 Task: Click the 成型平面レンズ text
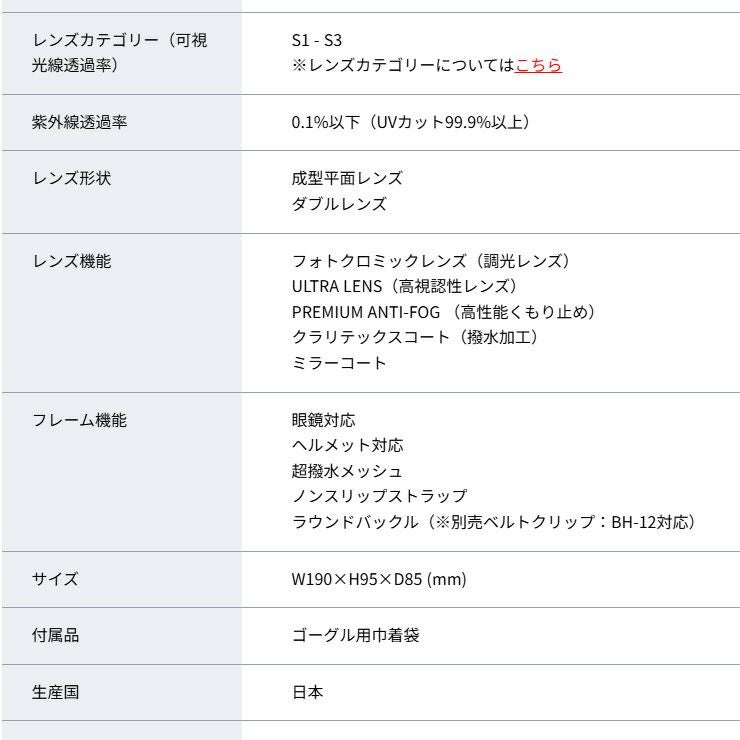pos(347,179)
